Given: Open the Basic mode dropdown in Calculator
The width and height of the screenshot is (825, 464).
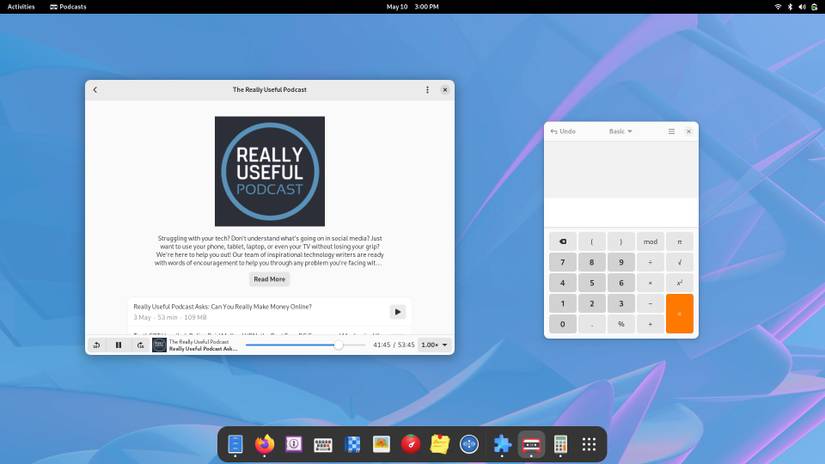Looking at the screenshot, I should click(x=621, y=132).
